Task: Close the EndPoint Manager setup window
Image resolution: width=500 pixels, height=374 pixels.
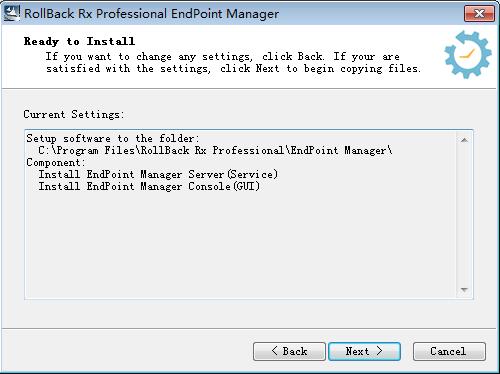Action: 479,14
